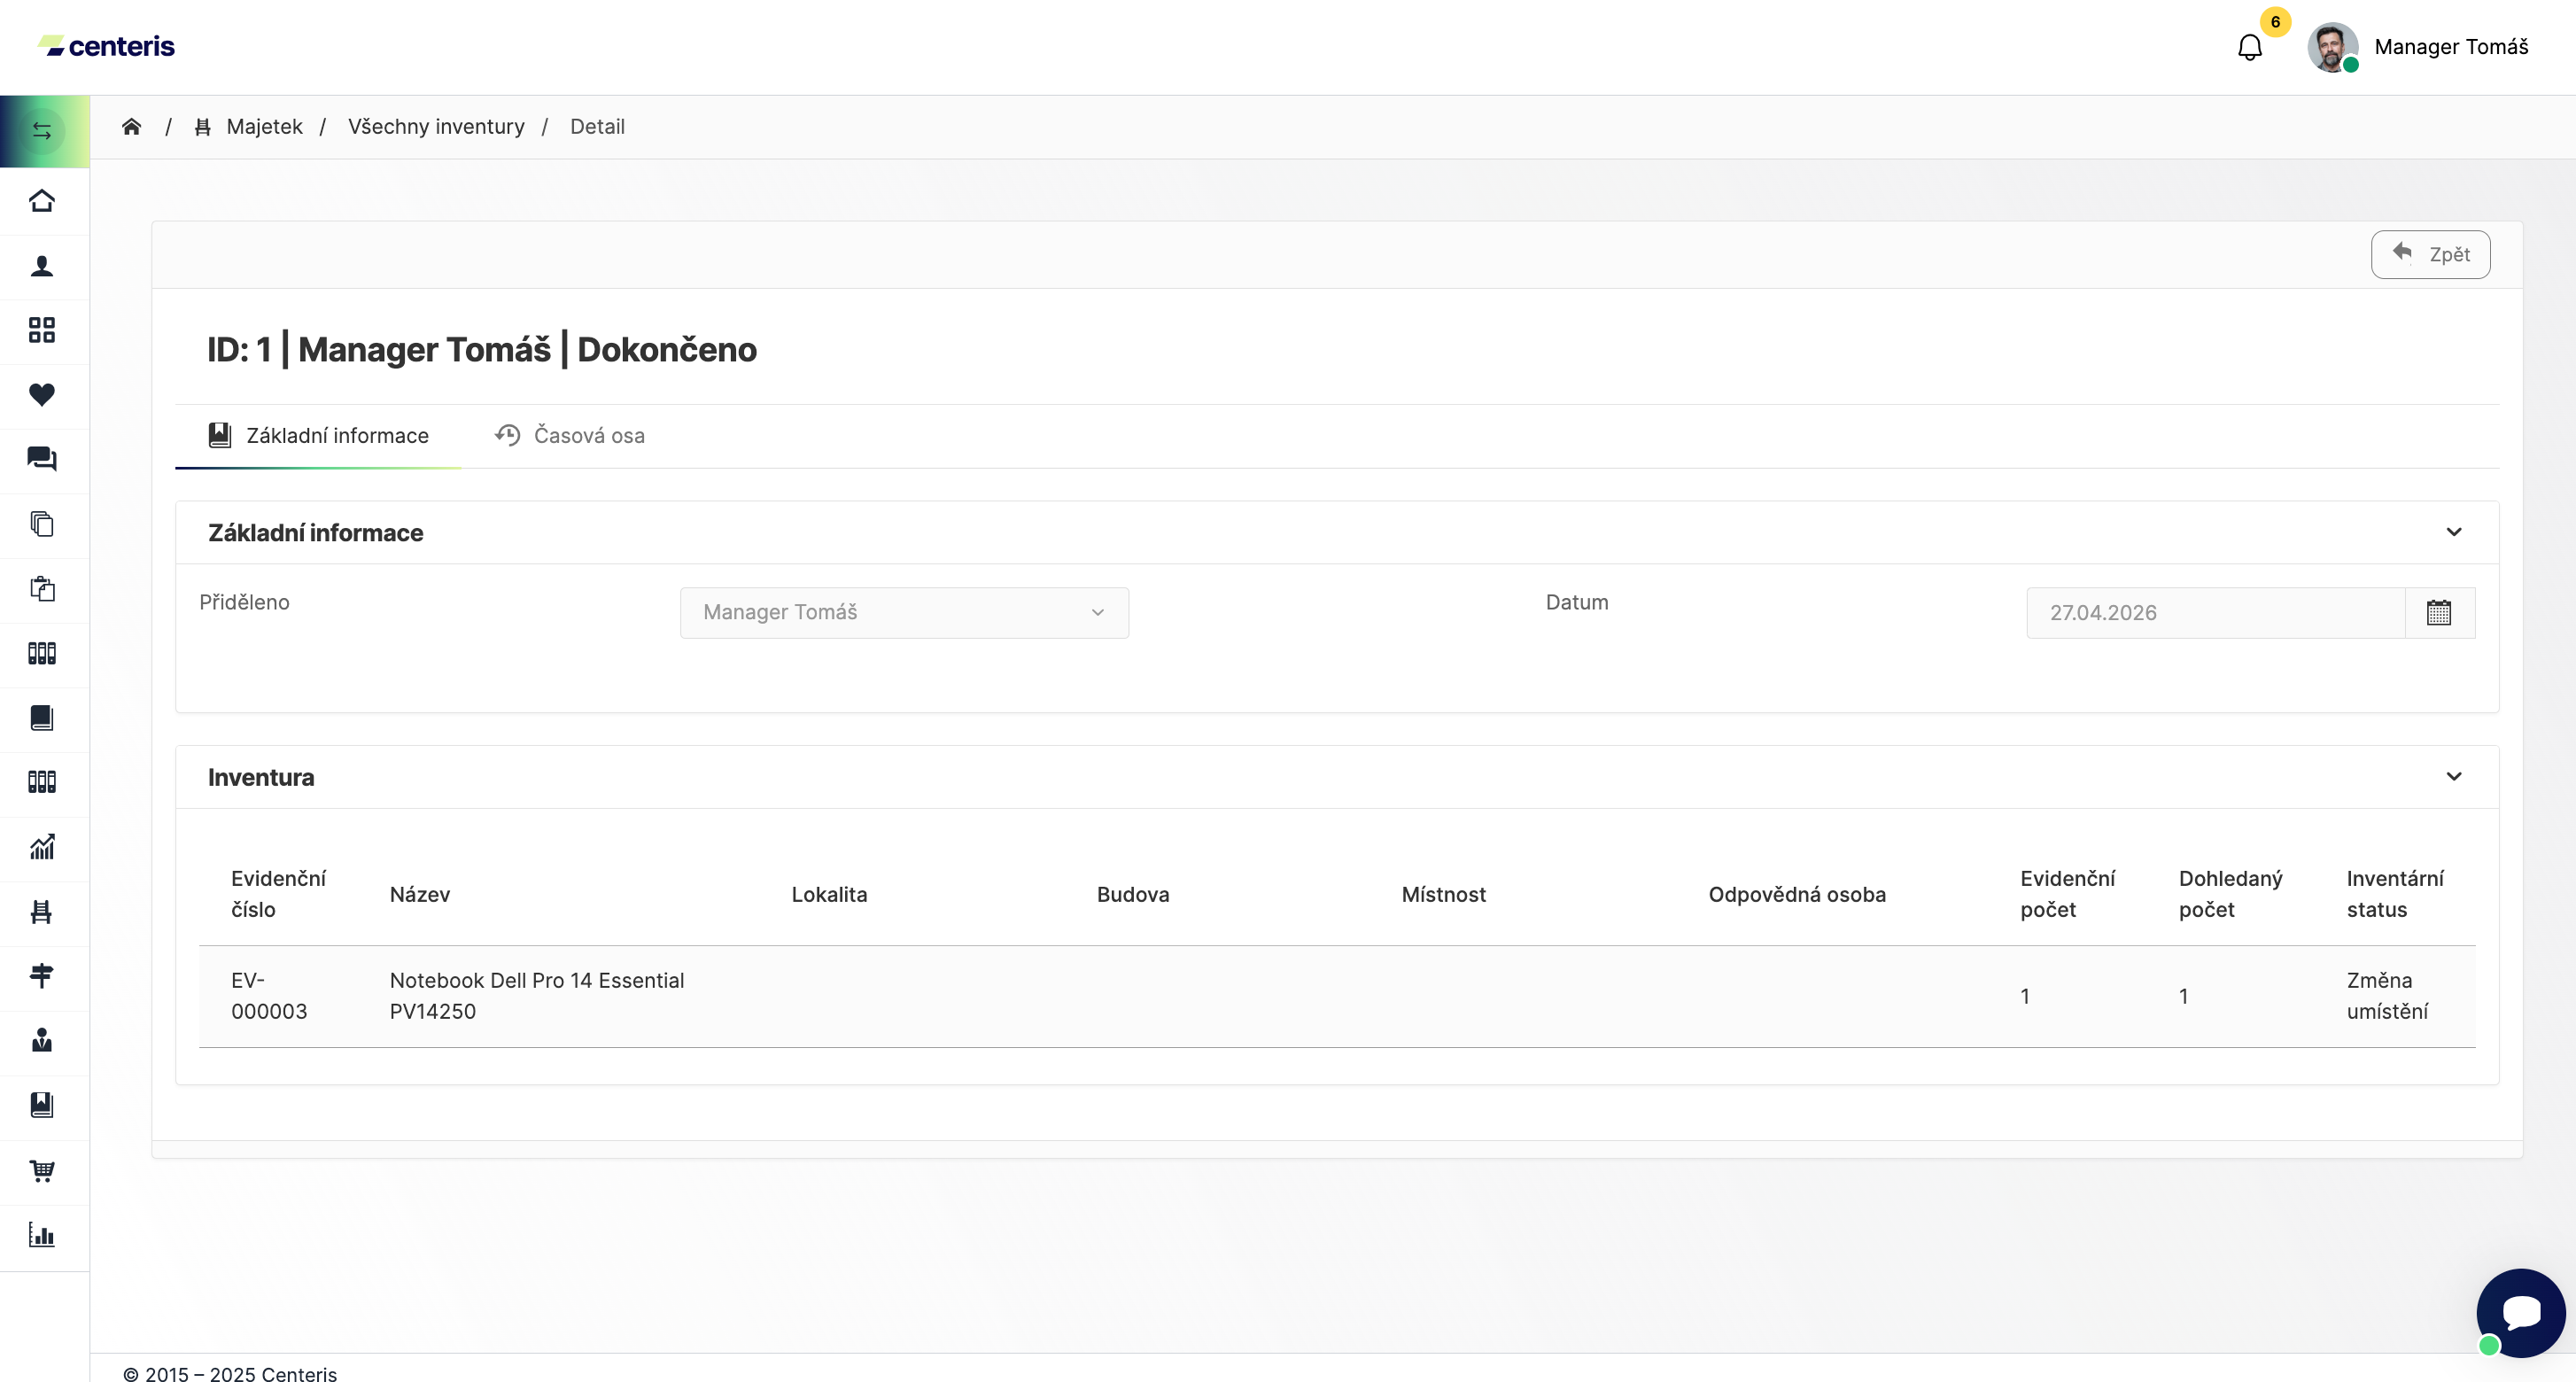Open the home icon in the sidebar

point(42,201)
